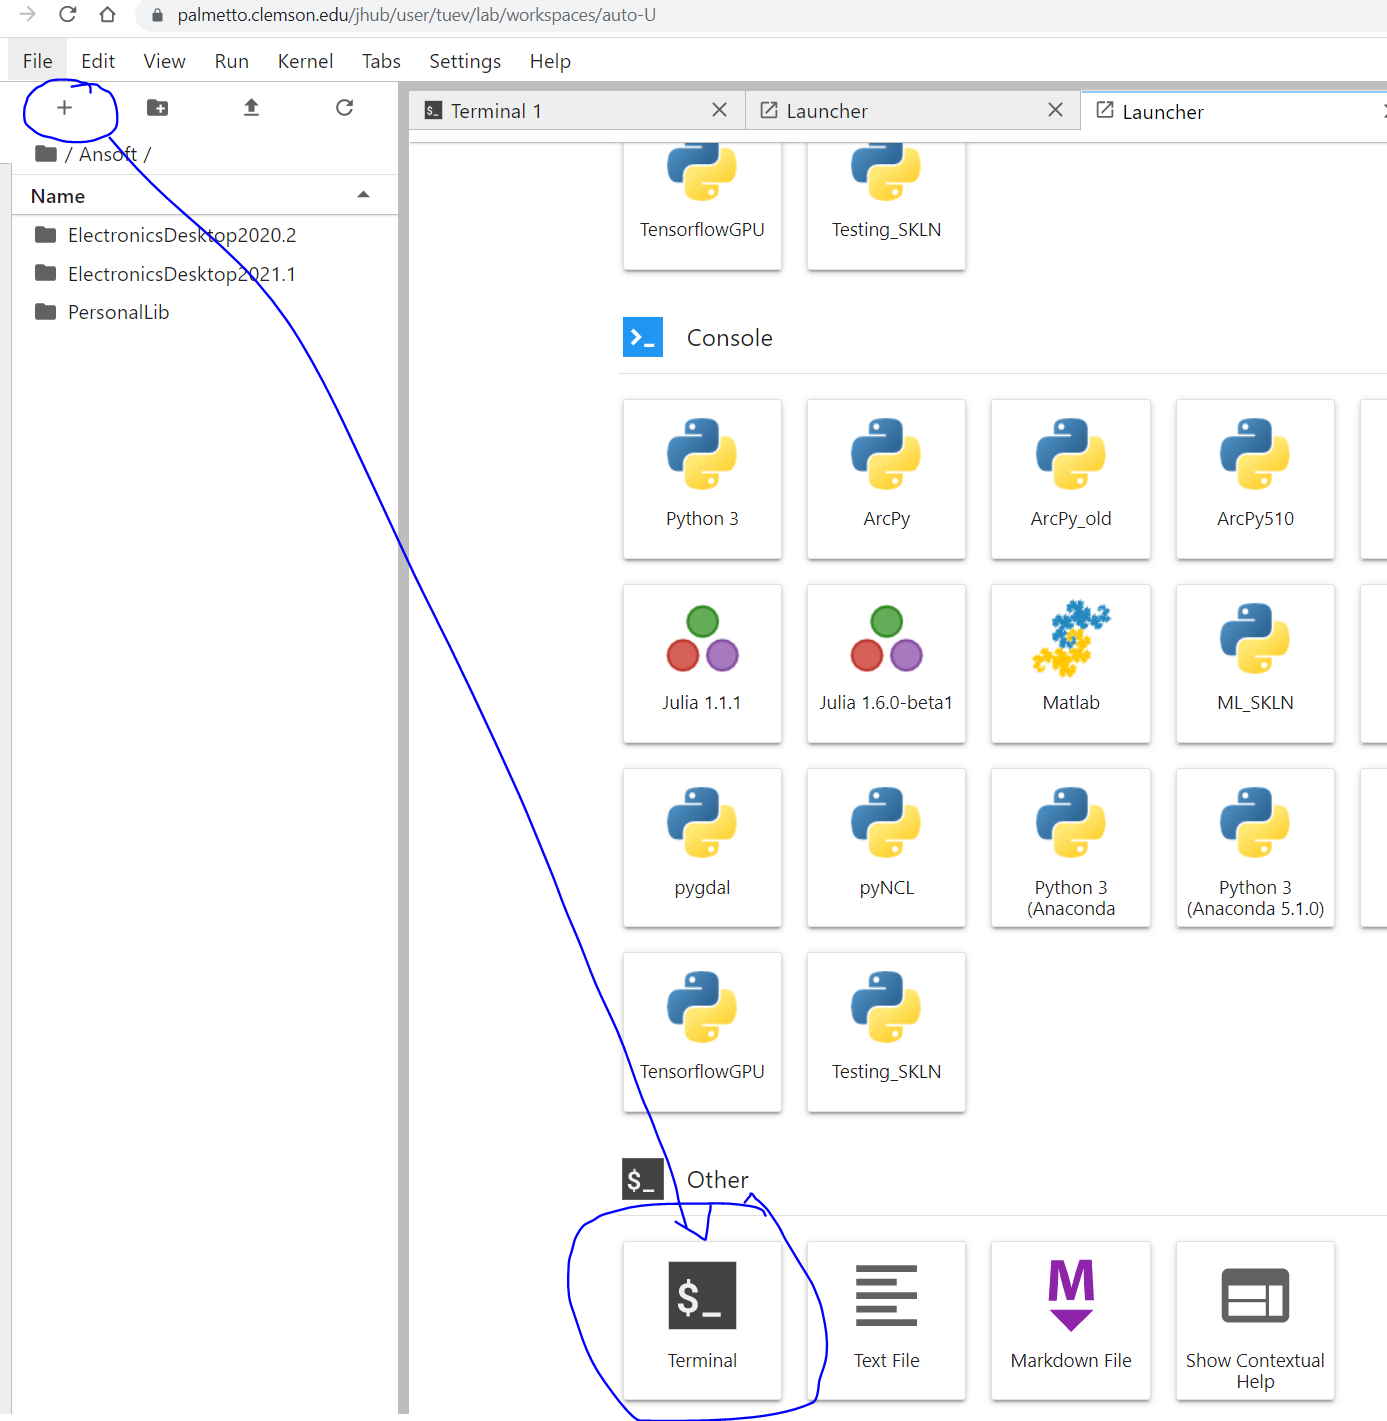Open Python 3 (Anaconda 5.1.0) console
This screenshot has width=1387, height=1421.
[x=1255, y=848]
